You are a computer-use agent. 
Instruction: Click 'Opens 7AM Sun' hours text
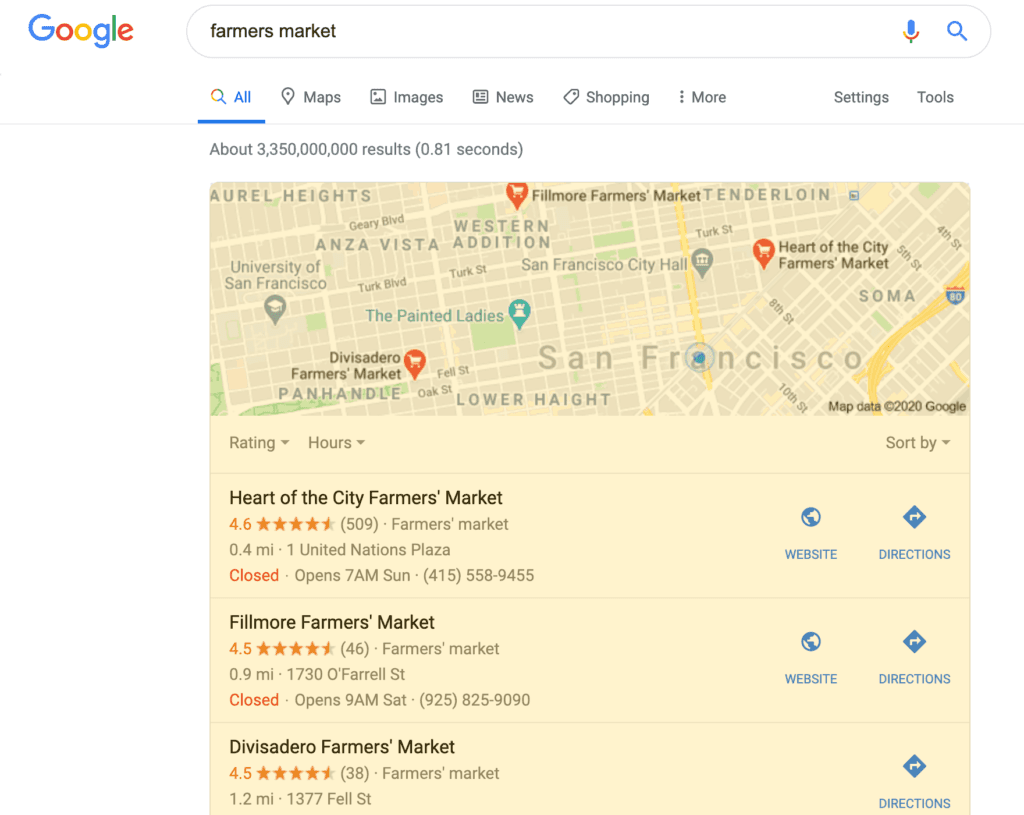352,575
